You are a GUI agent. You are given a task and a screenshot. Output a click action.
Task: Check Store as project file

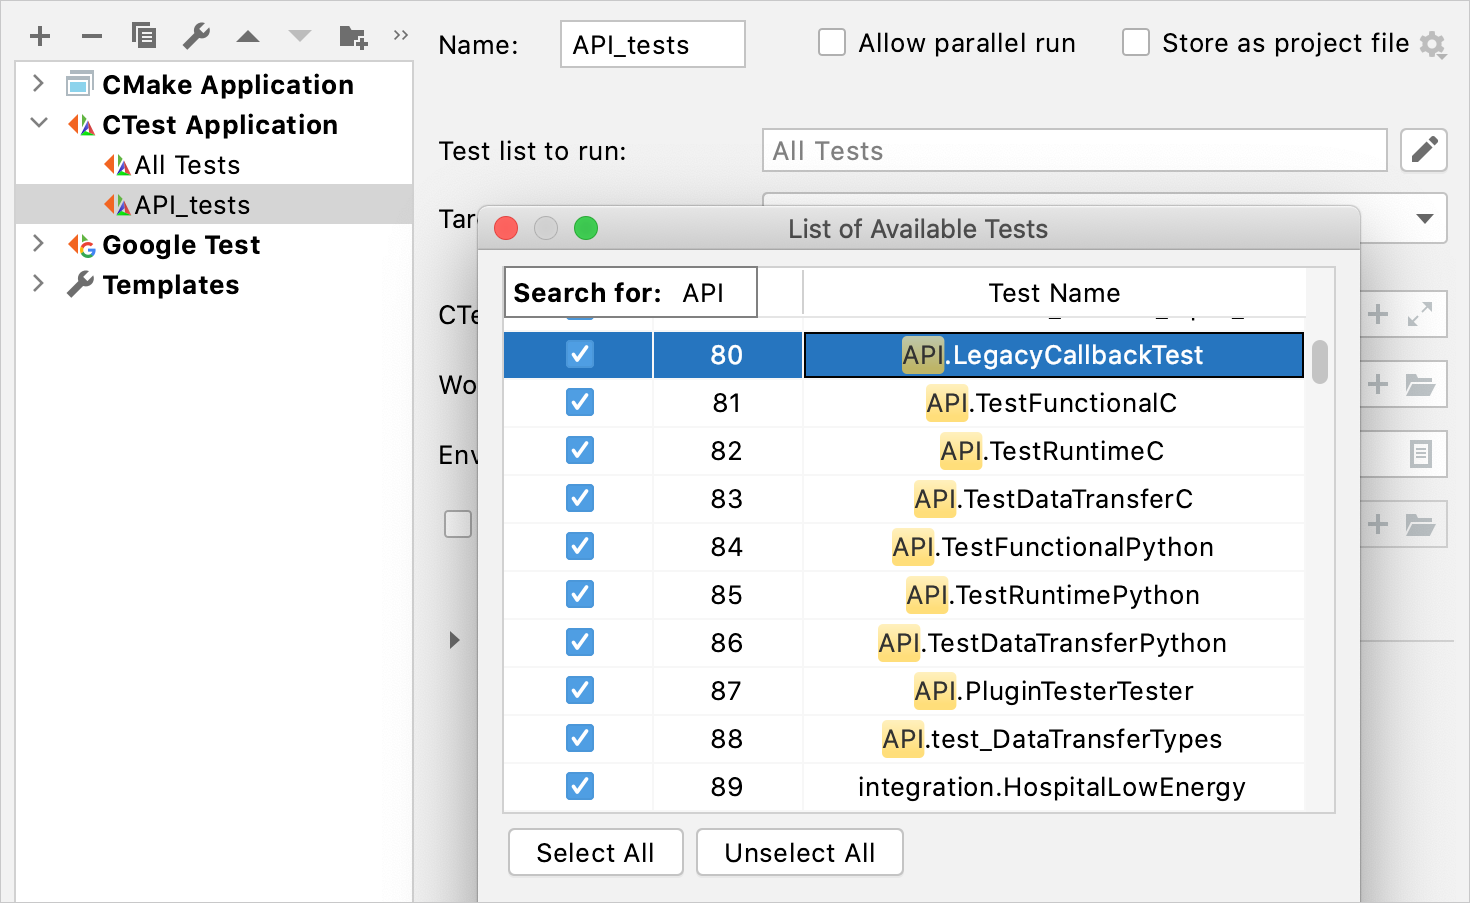pyautogui.click(x=1135, y=42)
